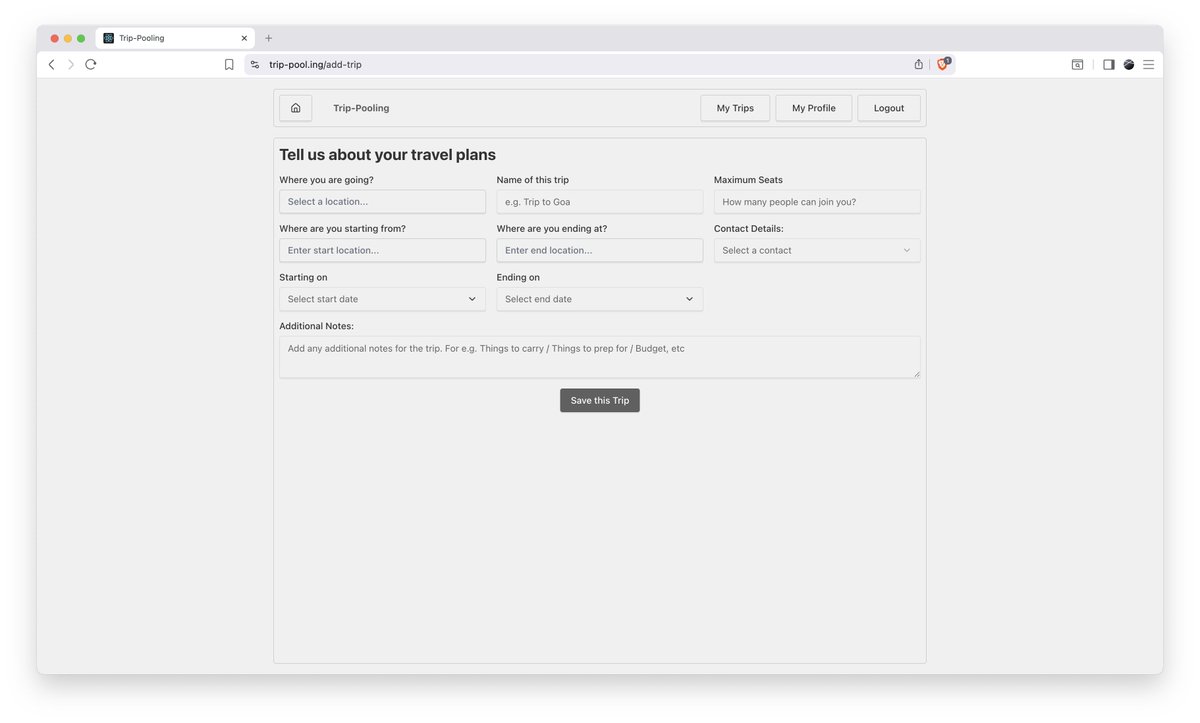Click inside the Maximum Seats input field
This screenshot has width=1200, height=723.
pyautogui.click(x=817, y=201)
